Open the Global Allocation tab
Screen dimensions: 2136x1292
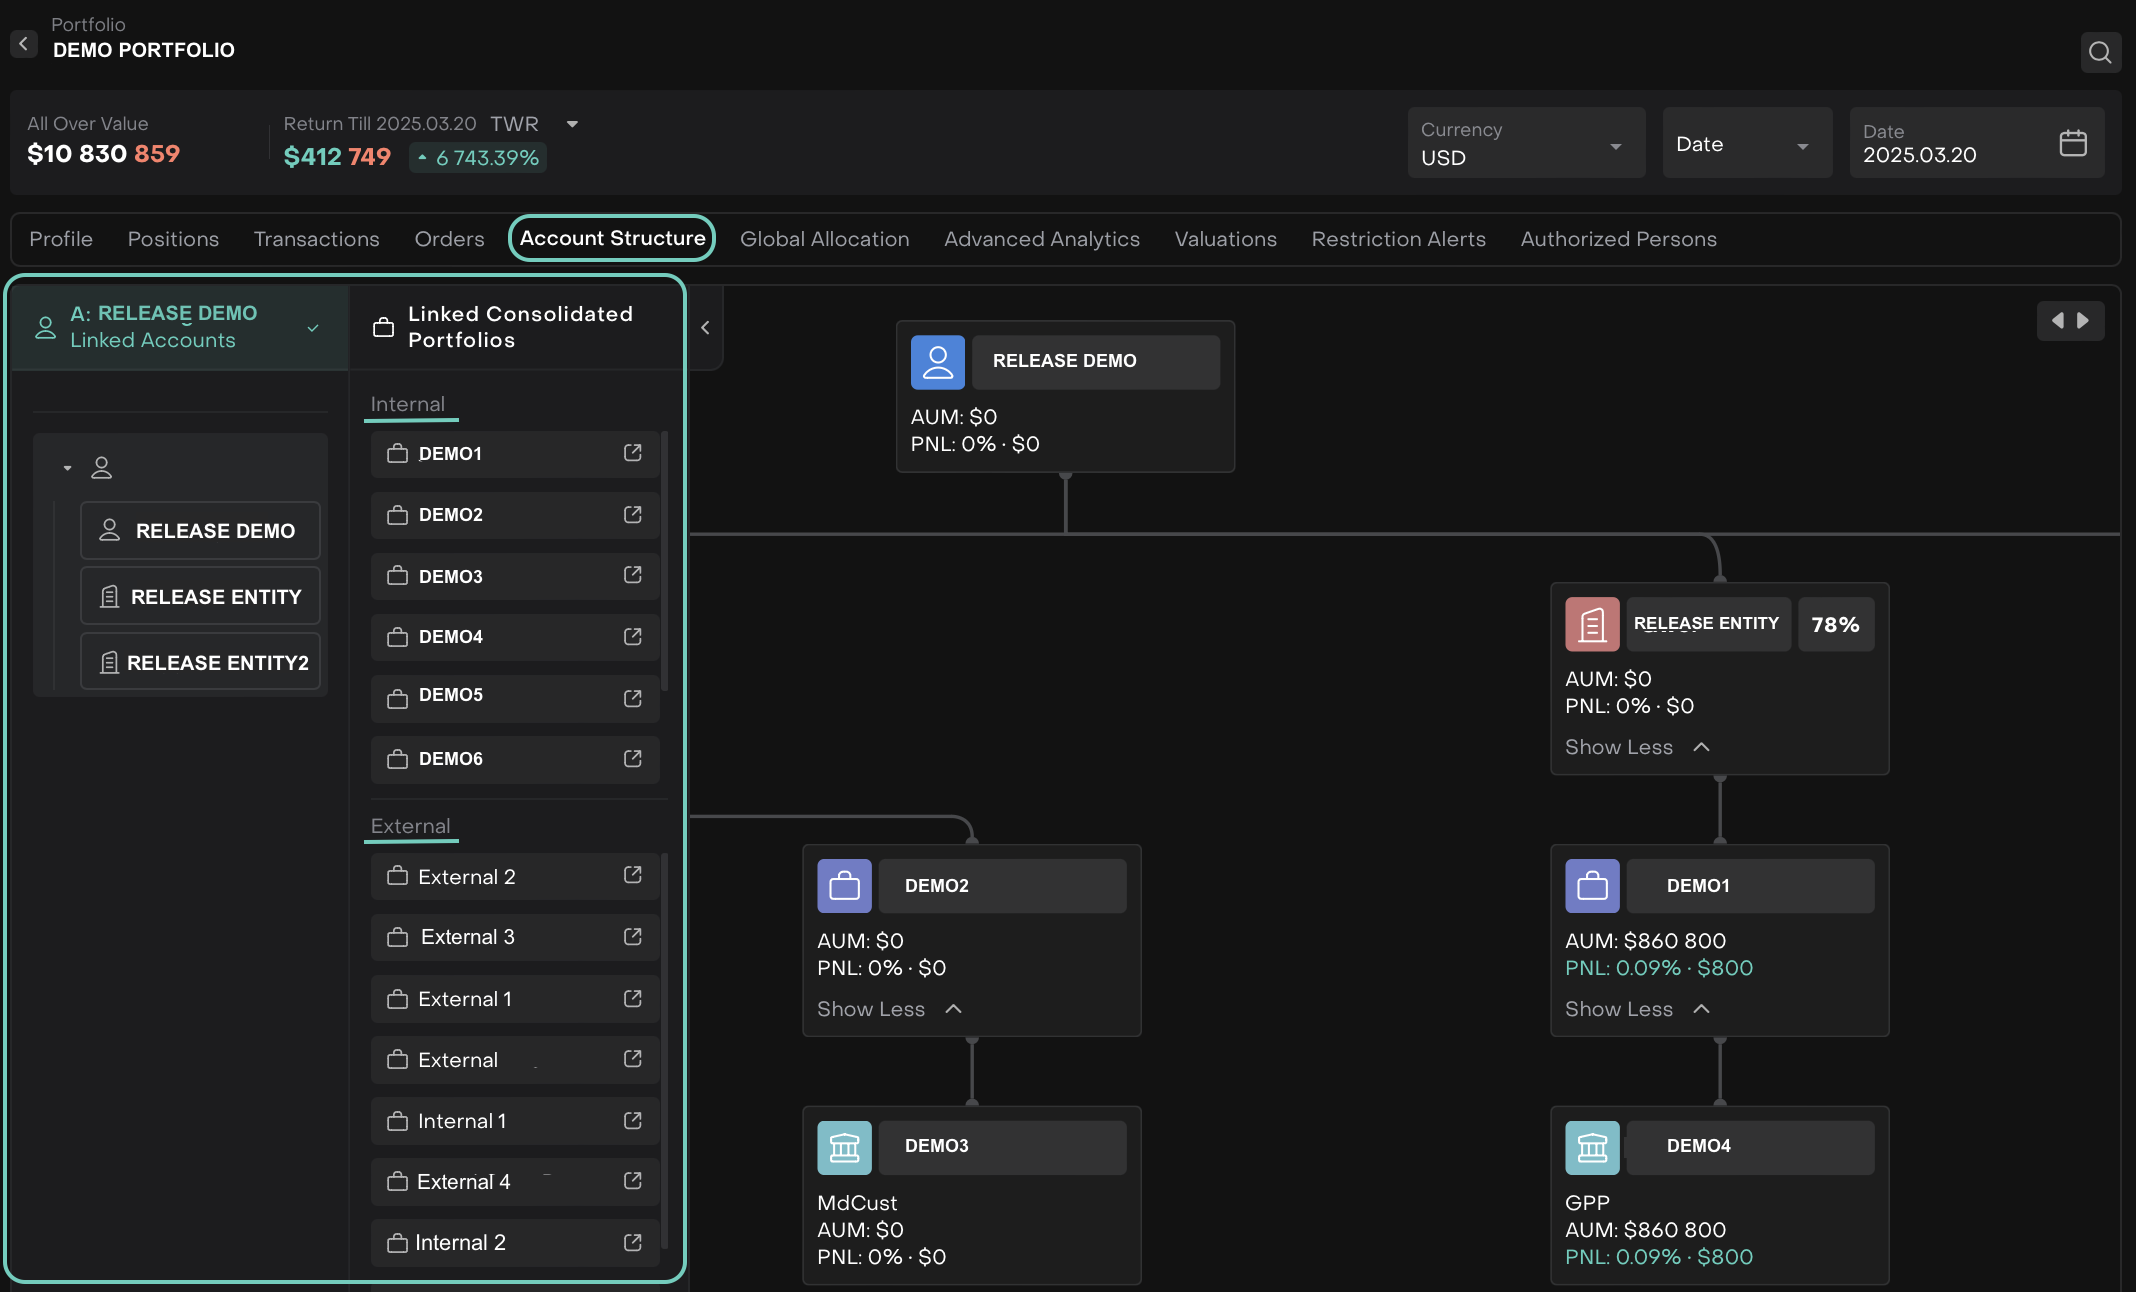pyautogui.click(x=824, y=239)
